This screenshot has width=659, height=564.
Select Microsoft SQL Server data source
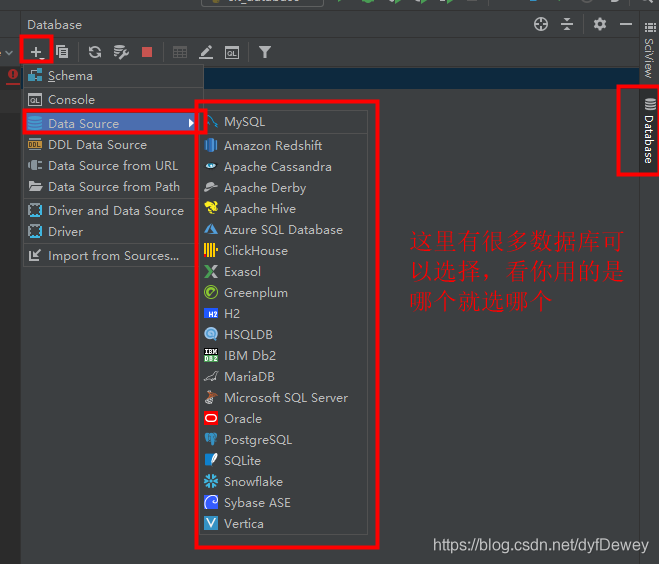pyautogui.click(x=285, y=398)
